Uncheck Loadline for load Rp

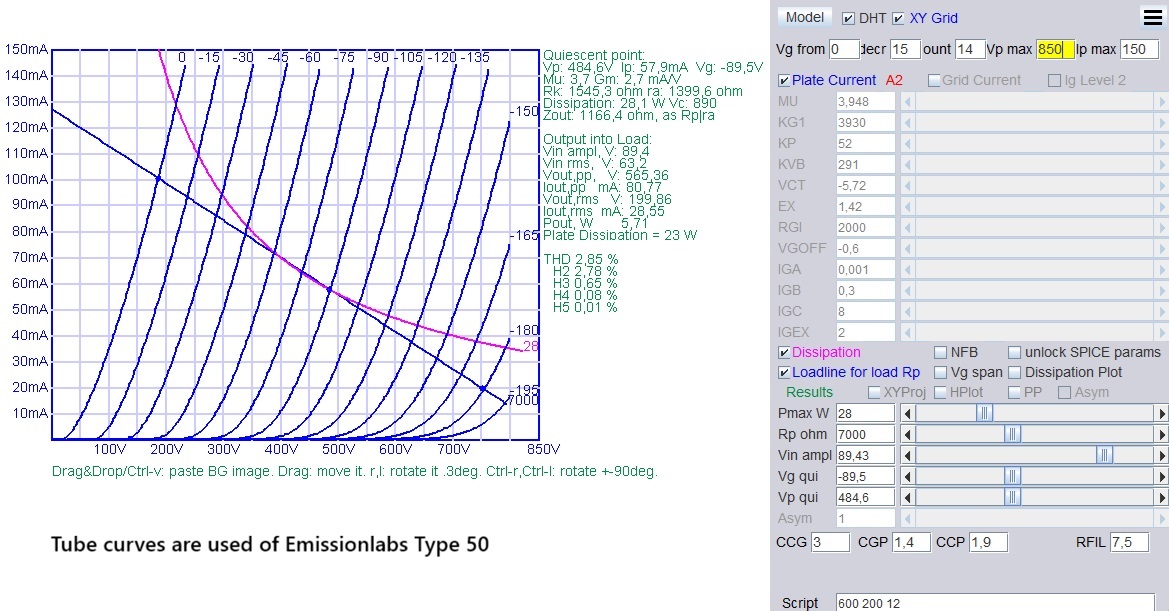coord(784,372)
